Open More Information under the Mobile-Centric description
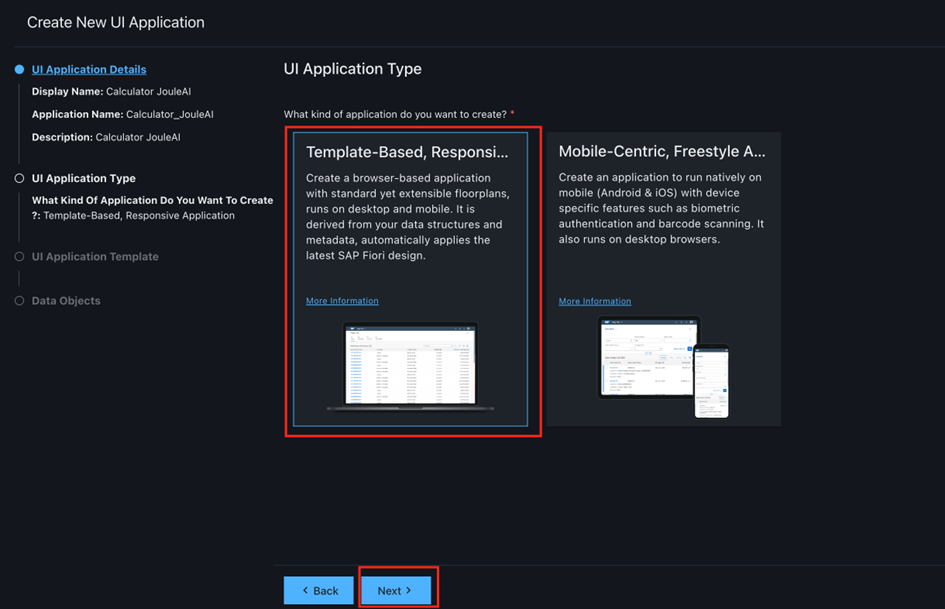This screenshot has height=609, width=945. 595,301
